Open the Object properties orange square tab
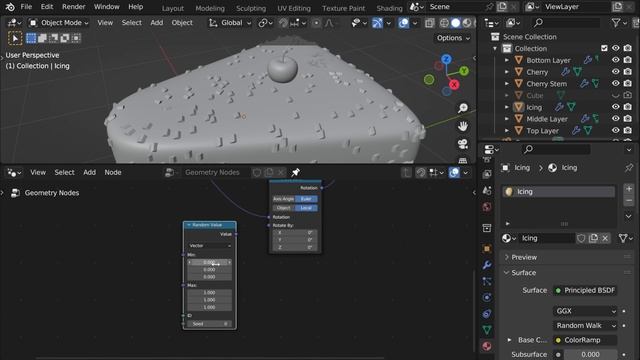Screen dimensions: 640x360 tap(487, 249)
